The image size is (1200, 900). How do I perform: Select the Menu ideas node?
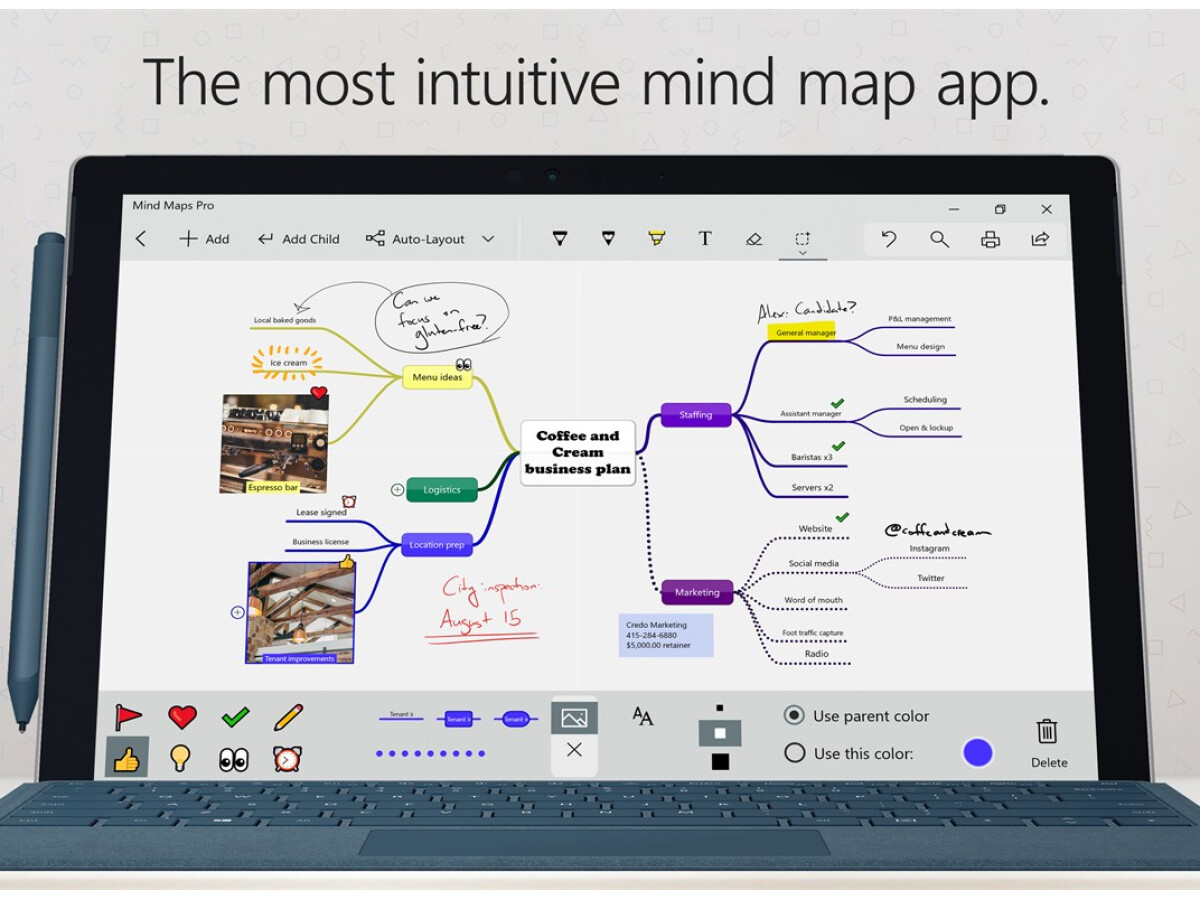(437, 377)
